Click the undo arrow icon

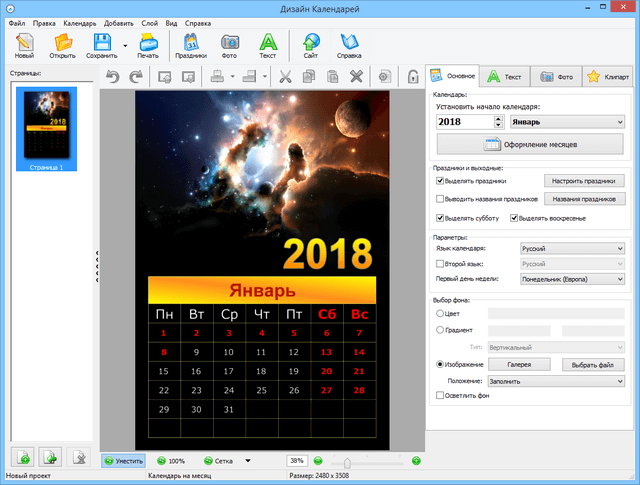111,77
